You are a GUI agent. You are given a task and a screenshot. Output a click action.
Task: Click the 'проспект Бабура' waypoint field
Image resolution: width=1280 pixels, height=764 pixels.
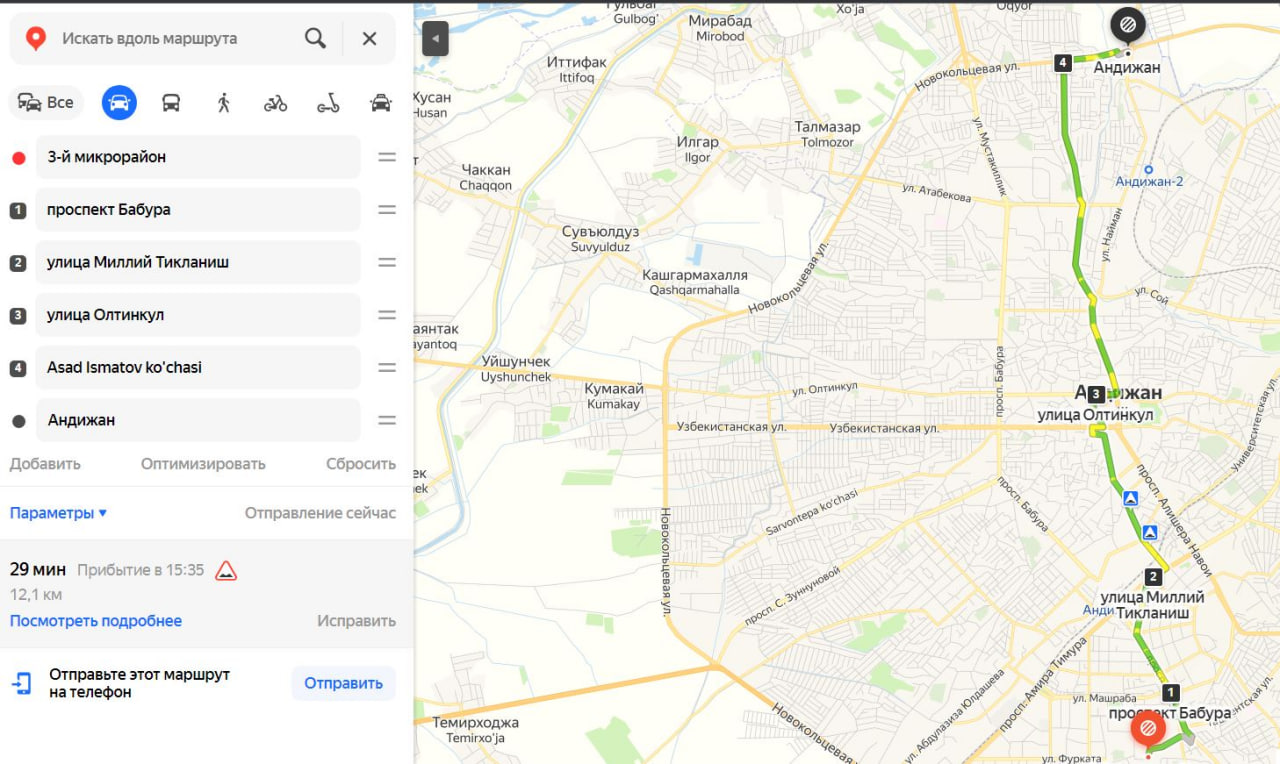click(198, 210)
